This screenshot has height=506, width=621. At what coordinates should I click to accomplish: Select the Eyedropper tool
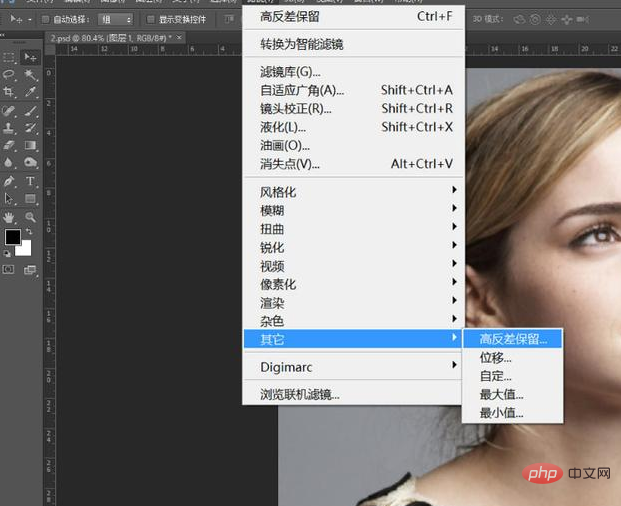30,92
